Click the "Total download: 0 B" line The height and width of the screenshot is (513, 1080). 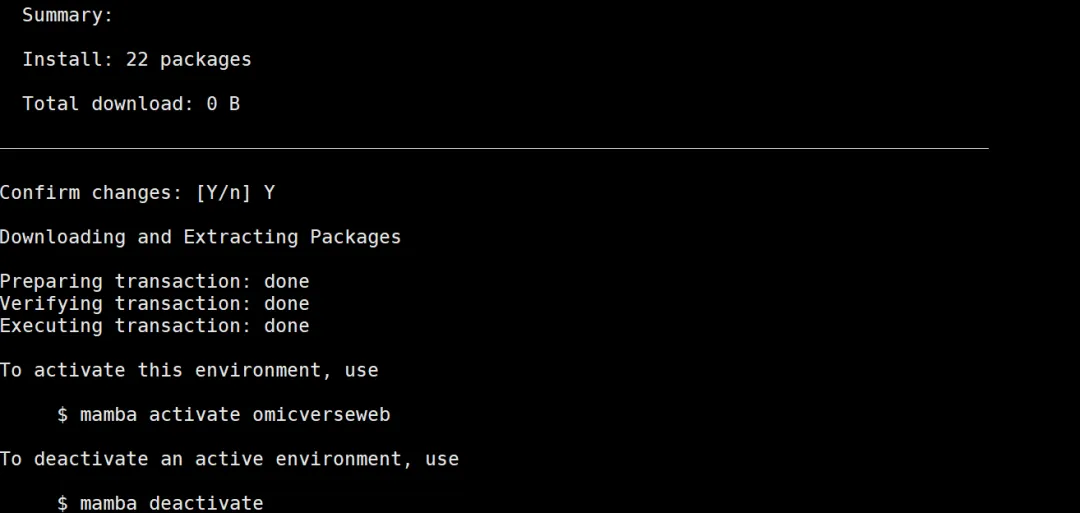[x=131, y=103]
